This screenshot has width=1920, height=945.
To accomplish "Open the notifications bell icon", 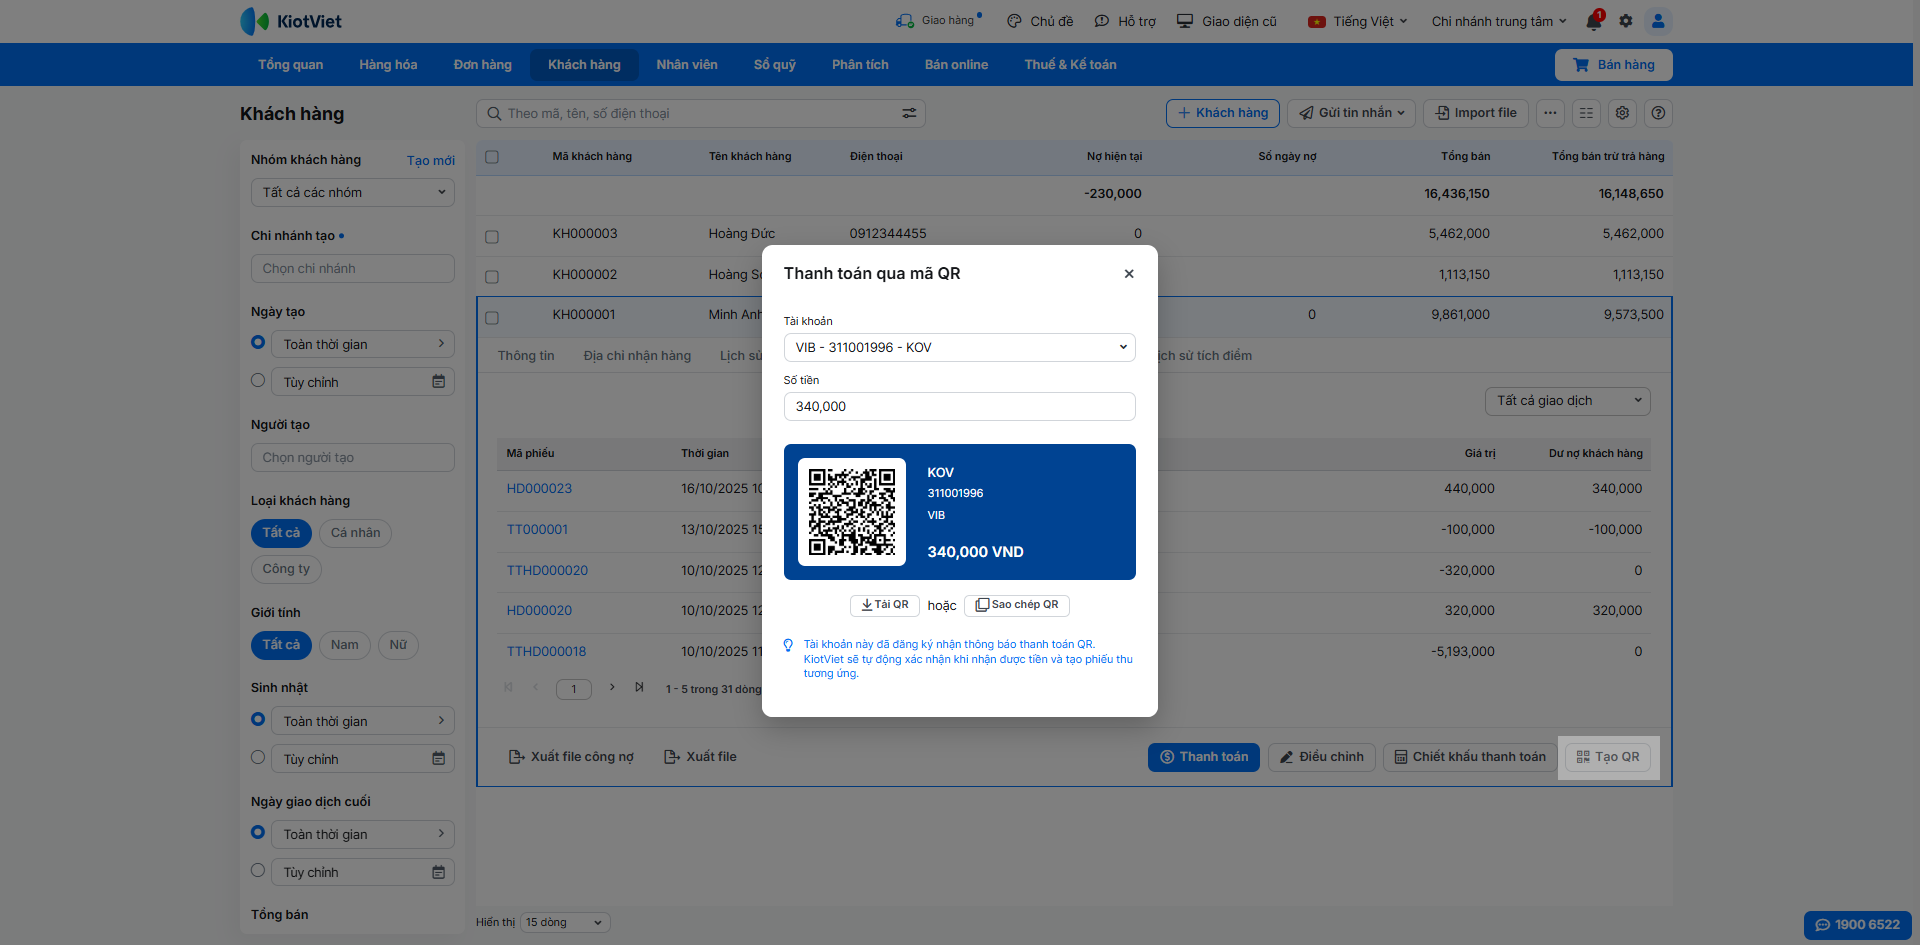I will click(x=1593, y=22).
